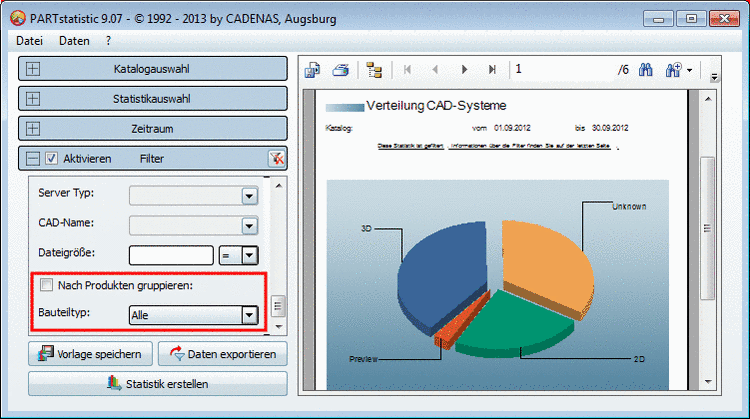Open the Daten menu
Screen dimensions: 750x419
pyautogui.click(x=74, y=41)
